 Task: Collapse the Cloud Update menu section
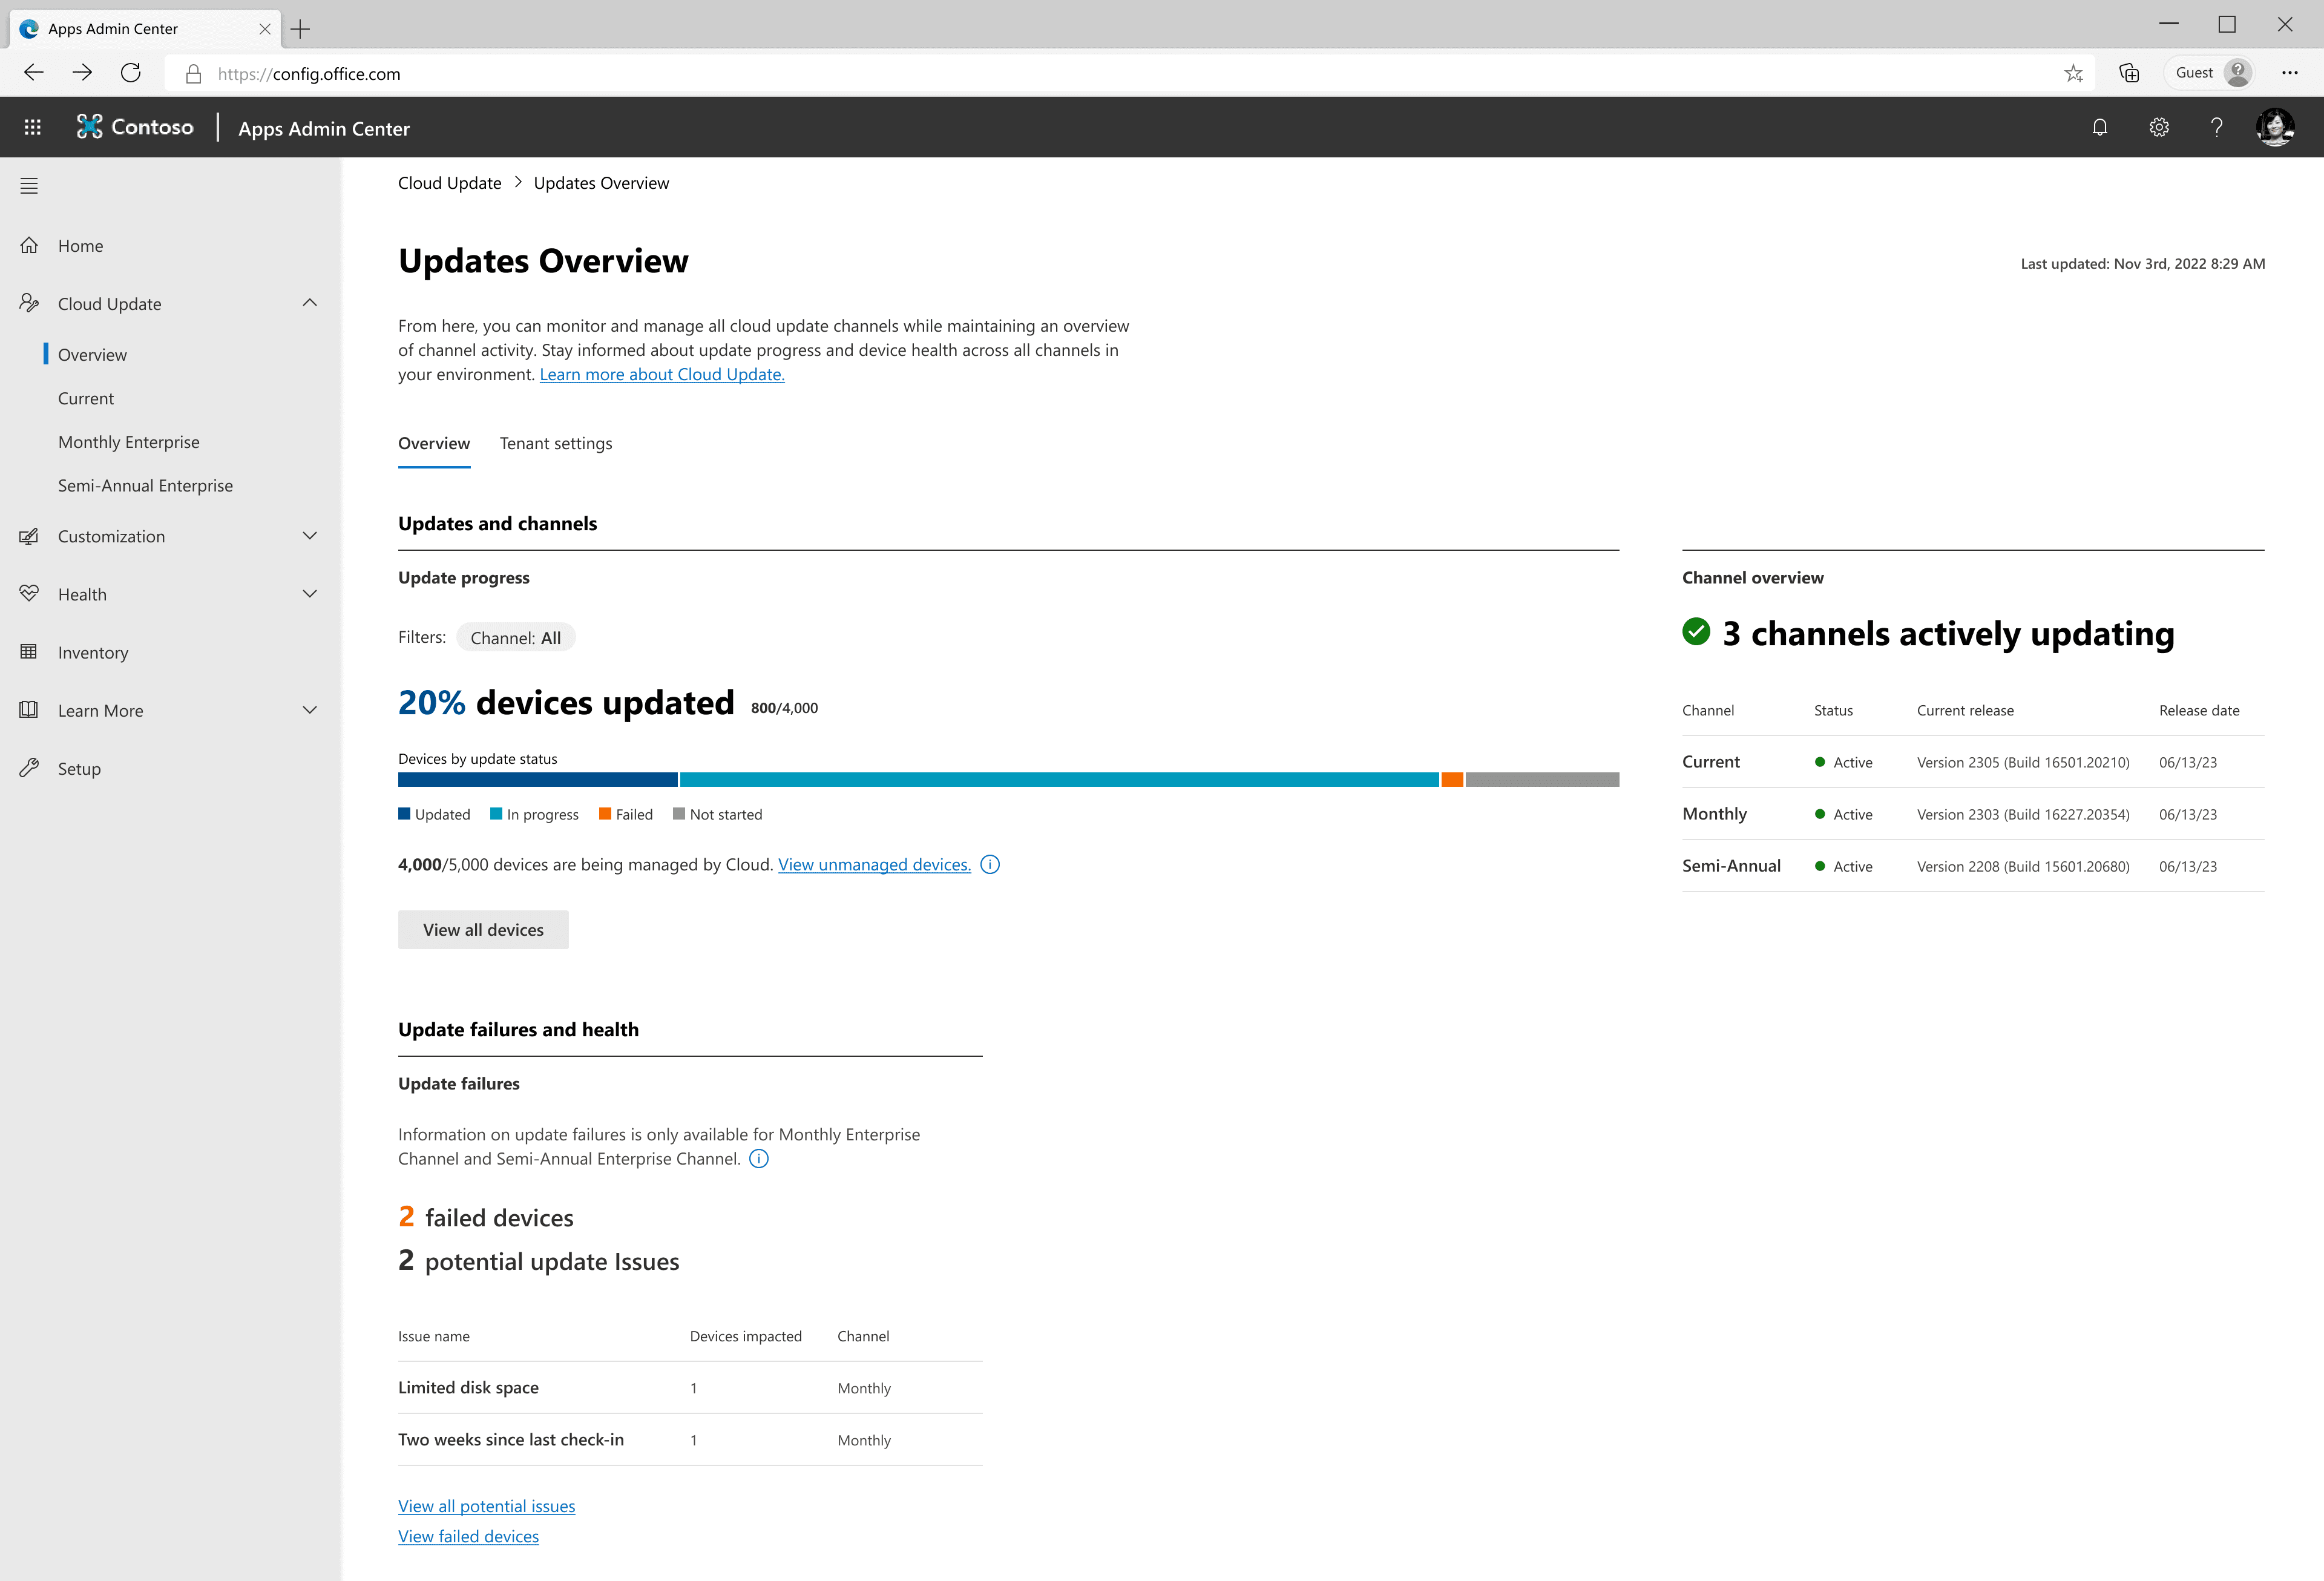pyautogui.click(x=310, y=303)
